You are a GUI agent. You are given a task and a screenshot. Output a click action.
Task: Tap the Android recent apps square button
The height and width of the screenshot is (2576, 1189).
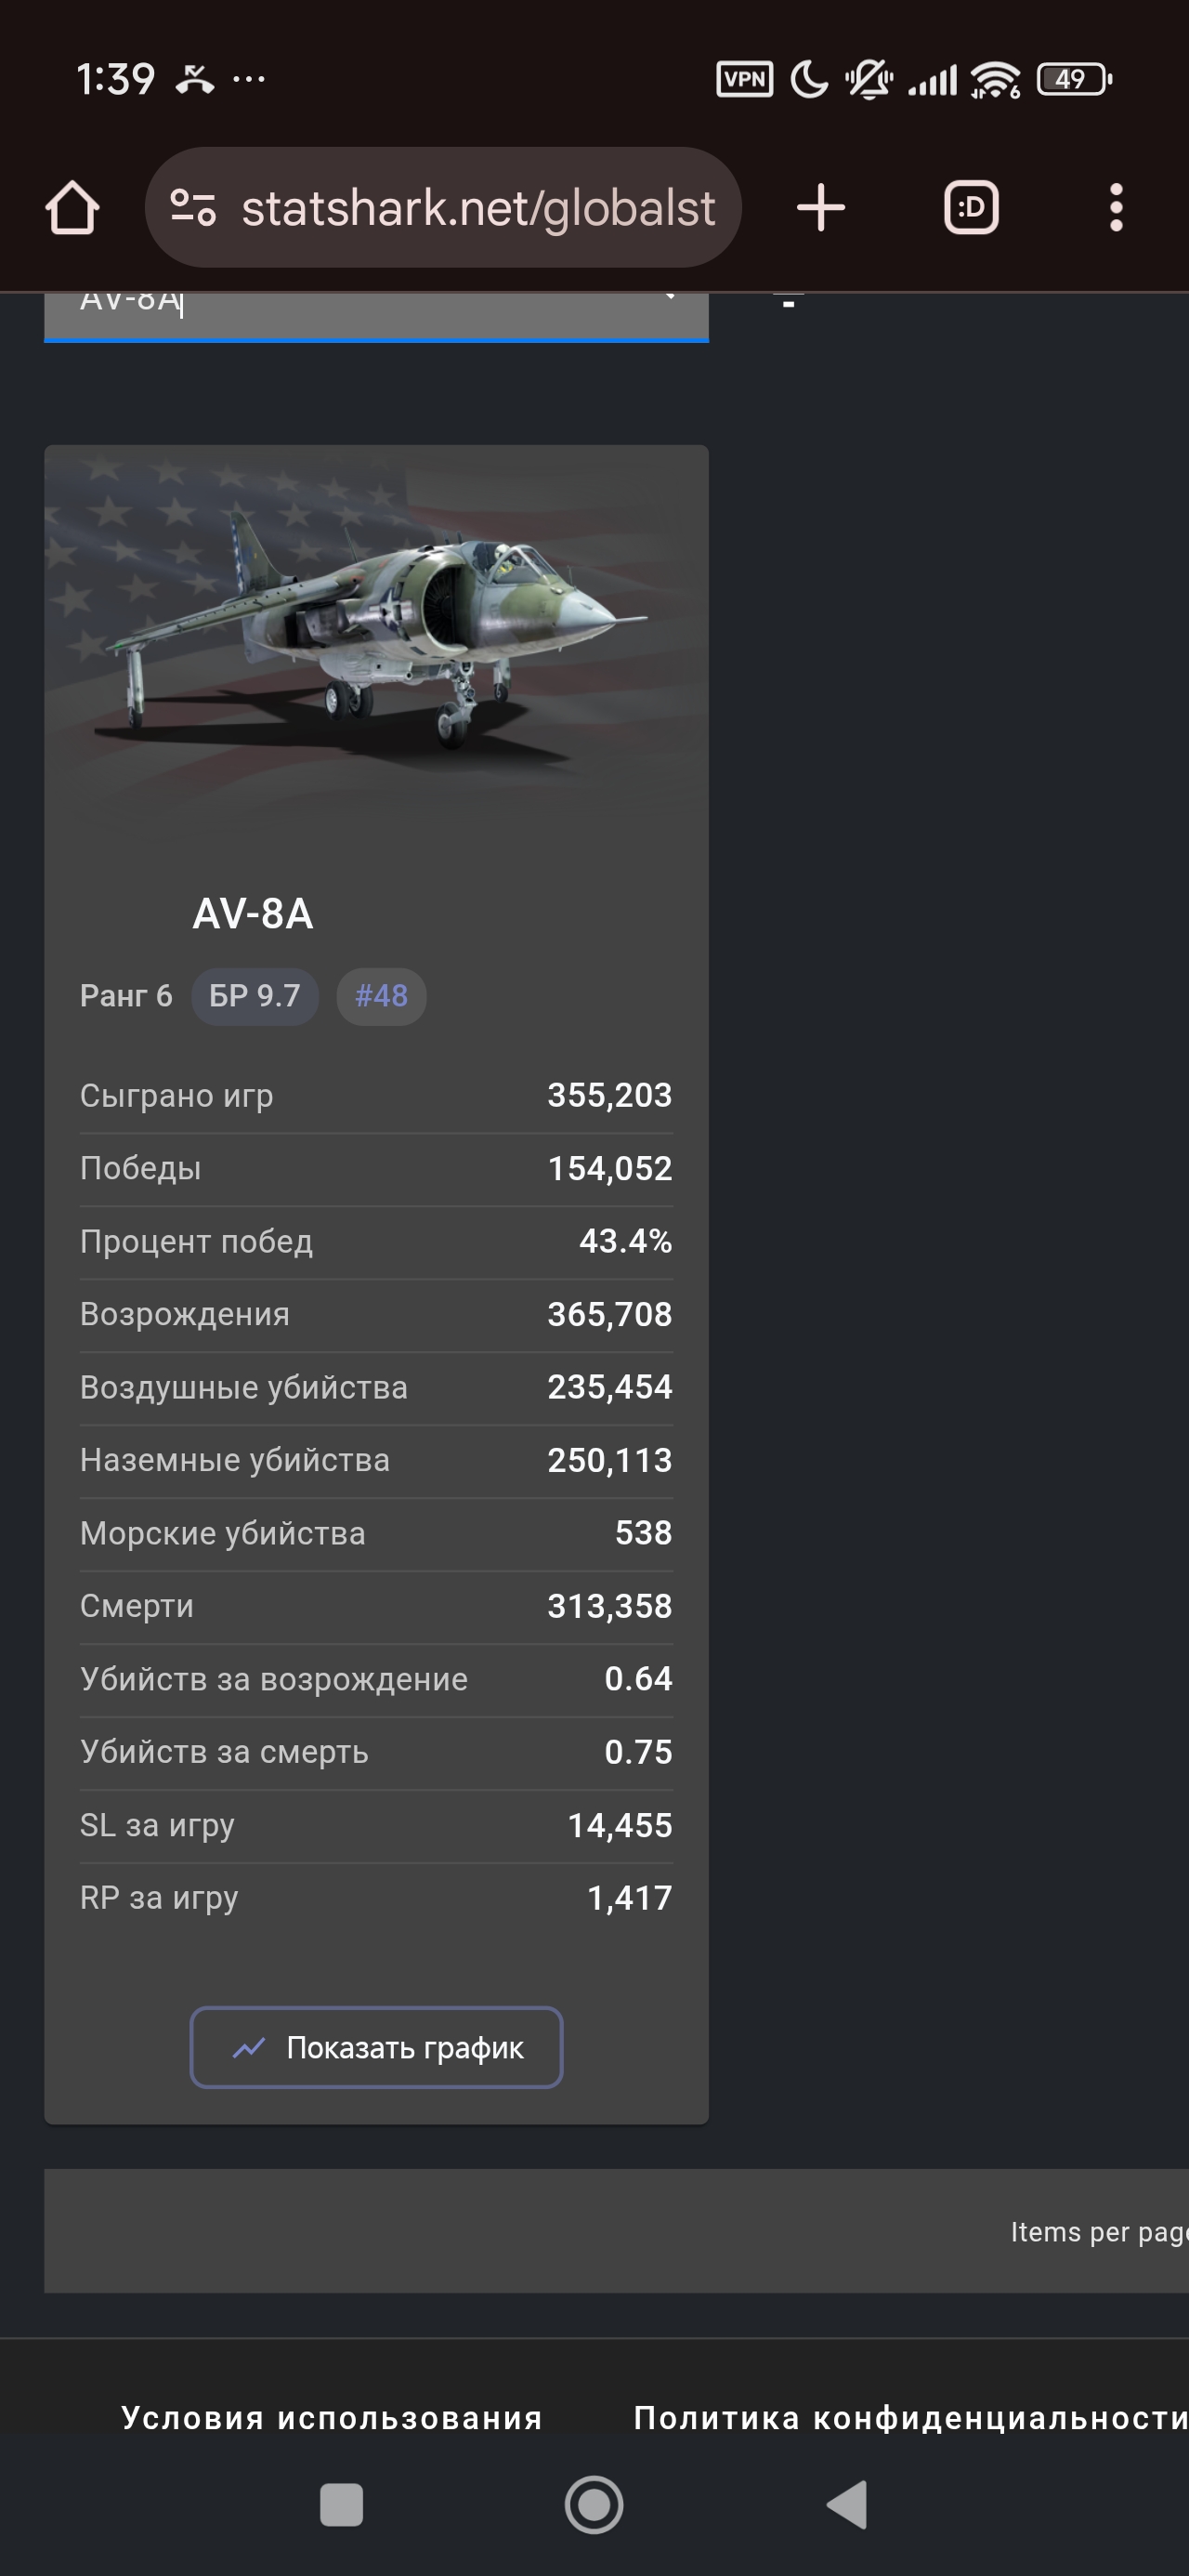341,2504
